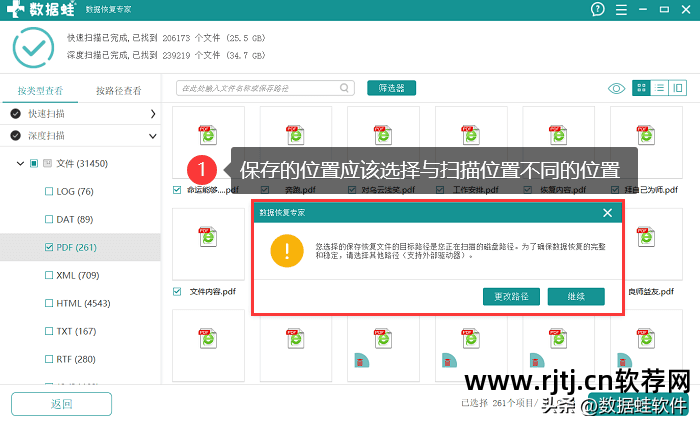Collapse the 文件 (31450) tree node
The image size is (700, 427).
pyautogui.click(x=20, y=163)
